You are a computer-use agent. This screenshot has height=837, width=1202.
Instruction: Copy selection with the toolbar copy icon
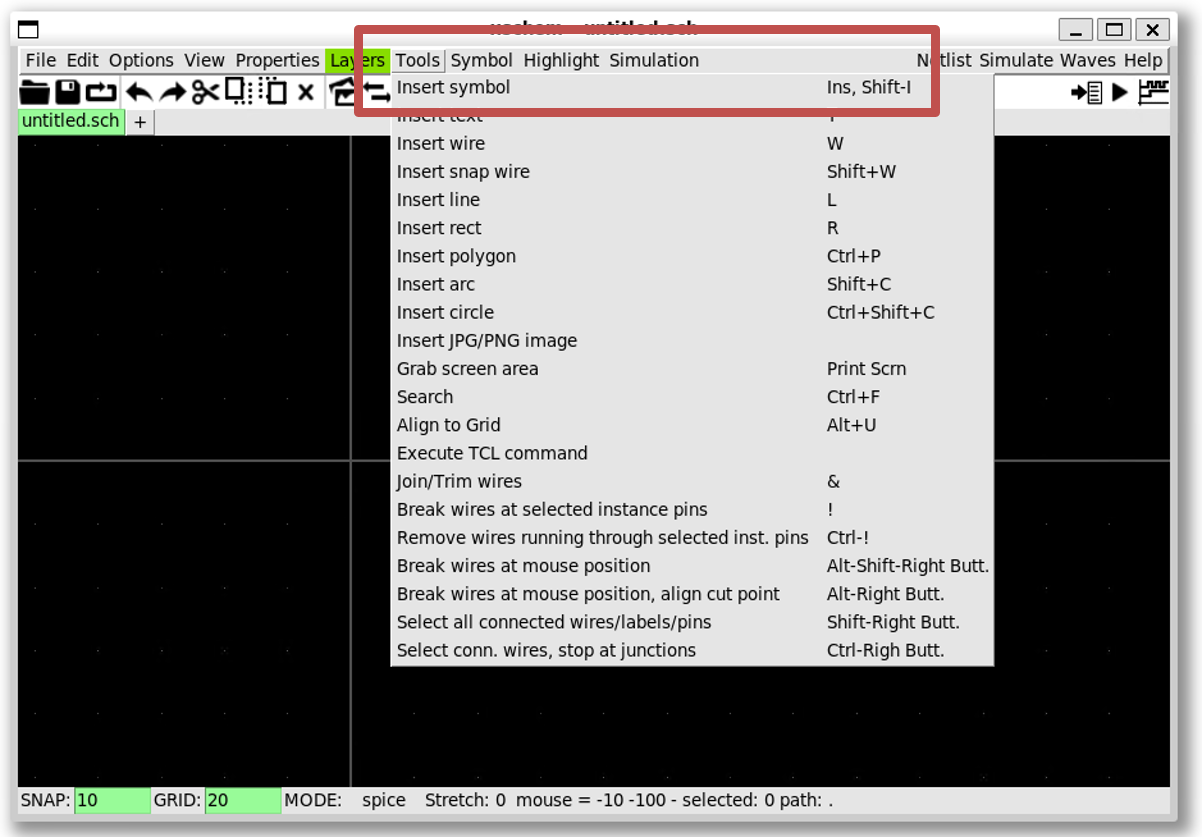[x=238, y=92]
